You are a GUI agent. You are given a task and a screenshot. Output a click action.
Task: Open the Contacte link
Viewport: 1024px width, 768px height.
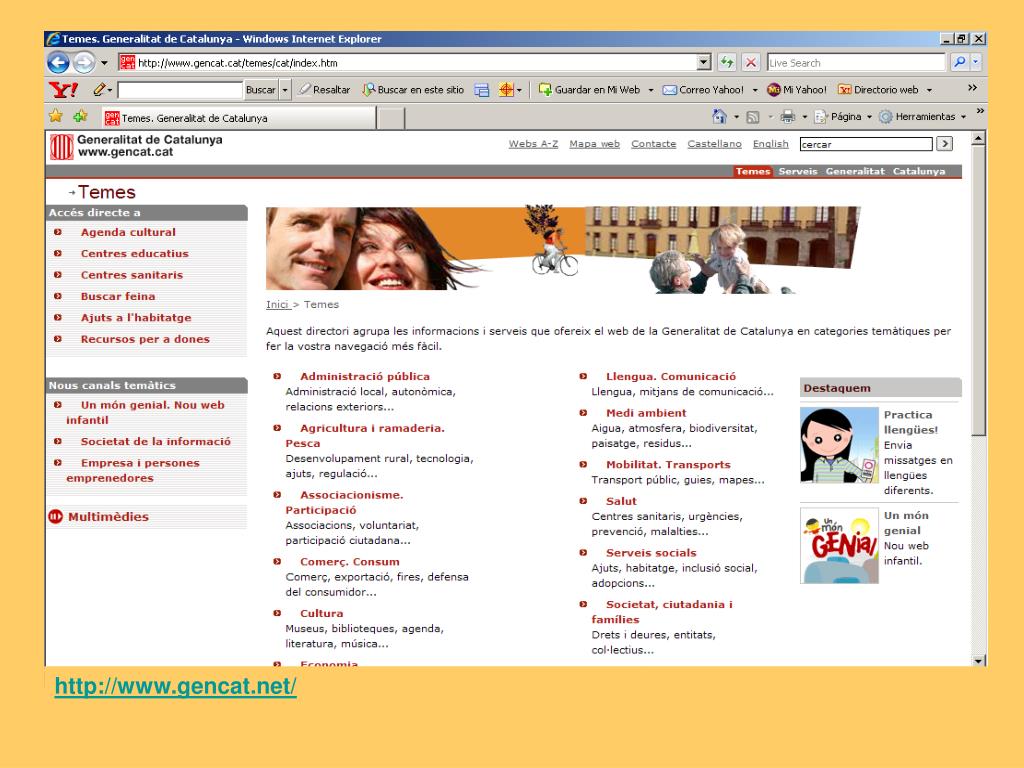pyautogui.click(x=653, y=144)
